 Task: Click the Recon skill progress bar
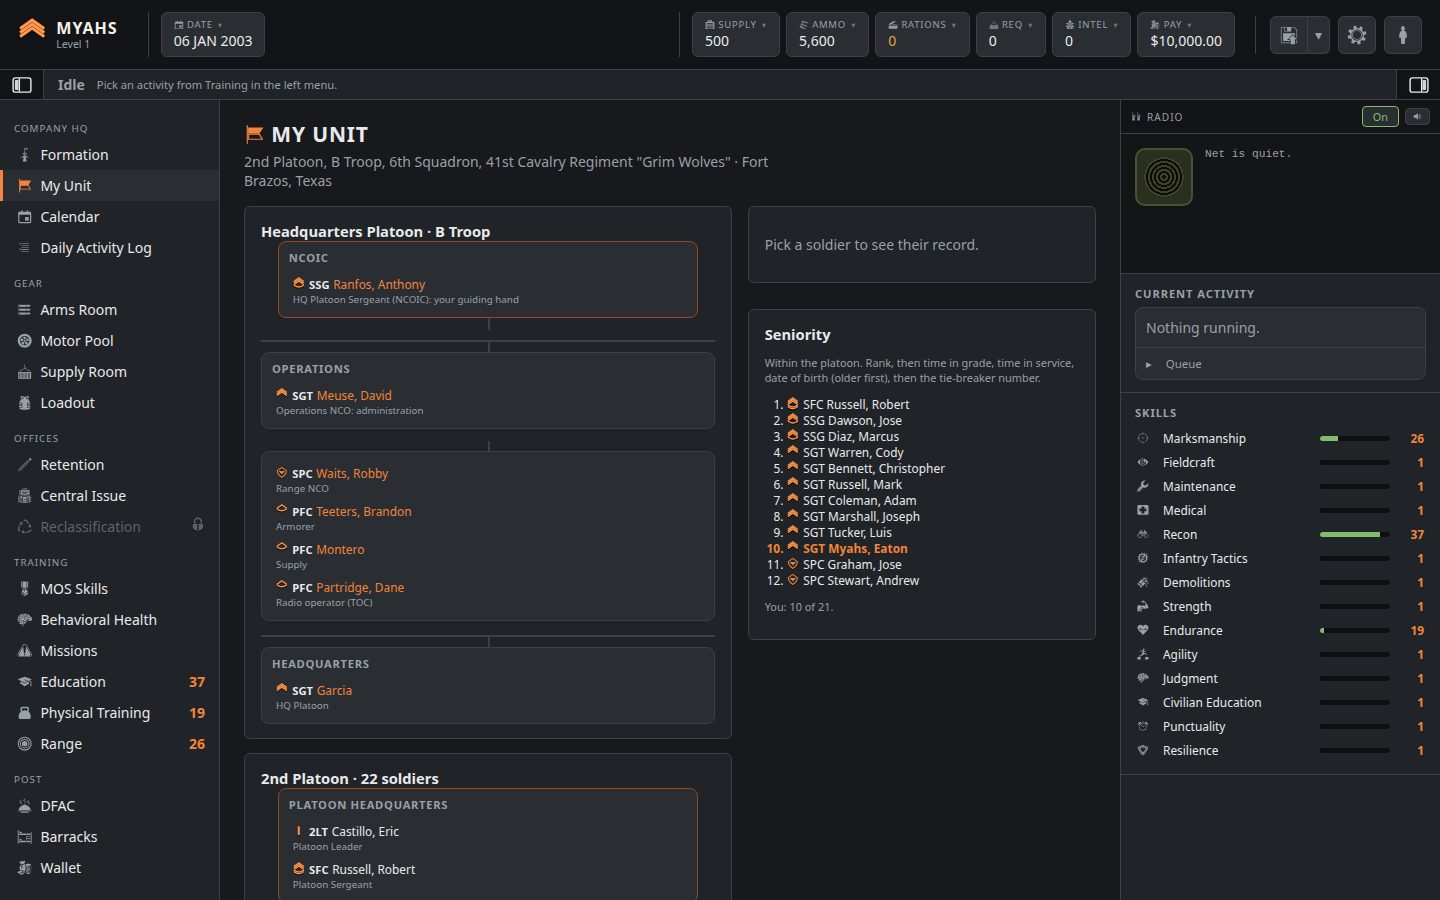click(x=1355, y=535)
